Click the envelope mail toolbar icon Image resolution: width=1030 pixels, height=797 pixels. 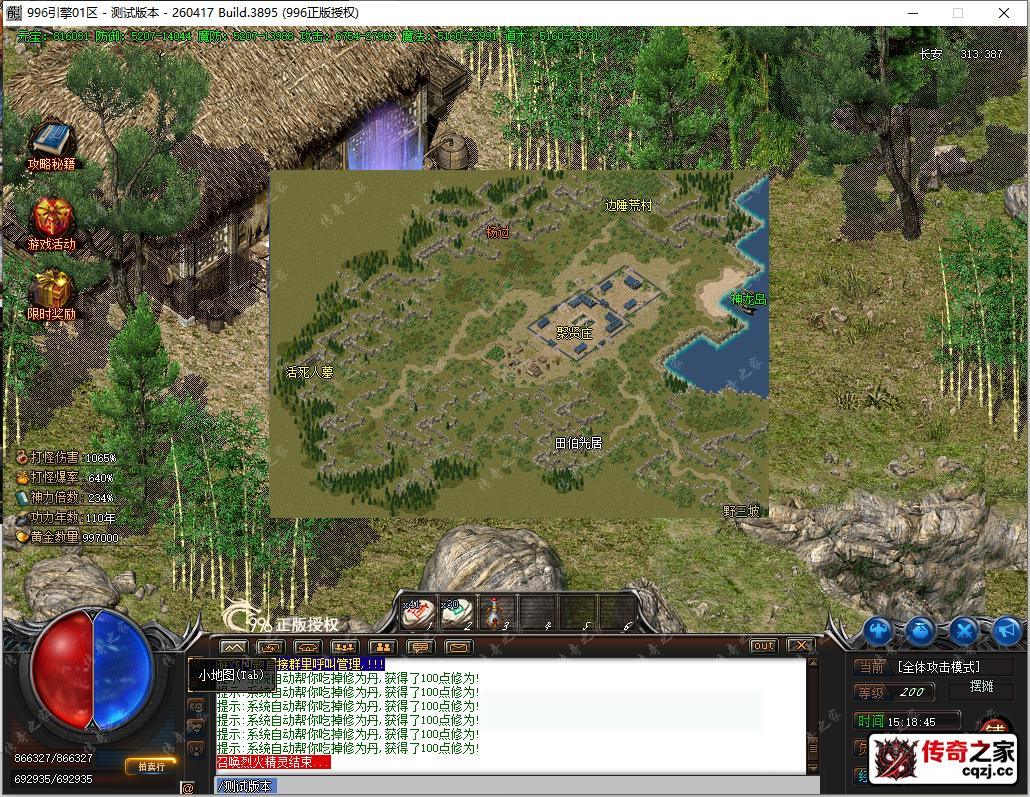point(459,647)
